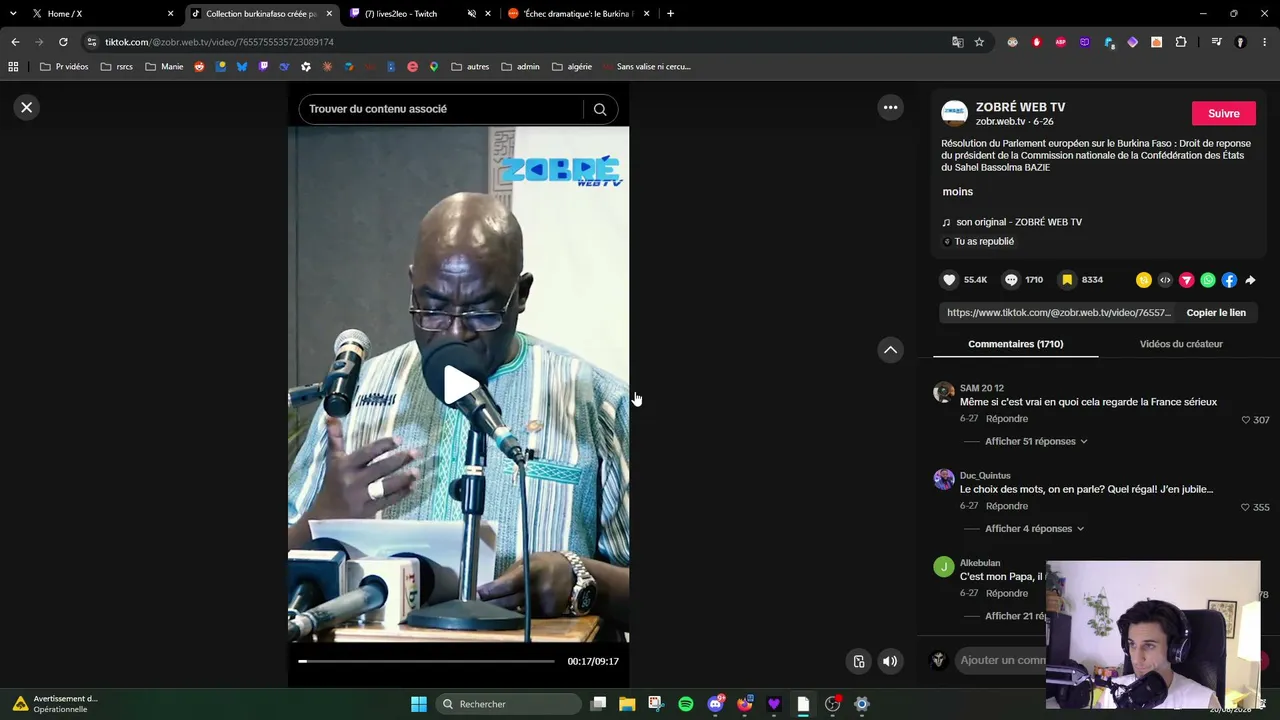
Task: Click the search magnifier in related content bar
Action: coord(600,109)
